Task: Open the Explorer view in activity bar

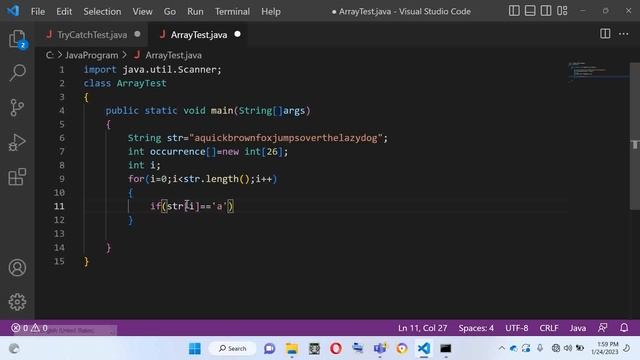Action: [17, 39]
